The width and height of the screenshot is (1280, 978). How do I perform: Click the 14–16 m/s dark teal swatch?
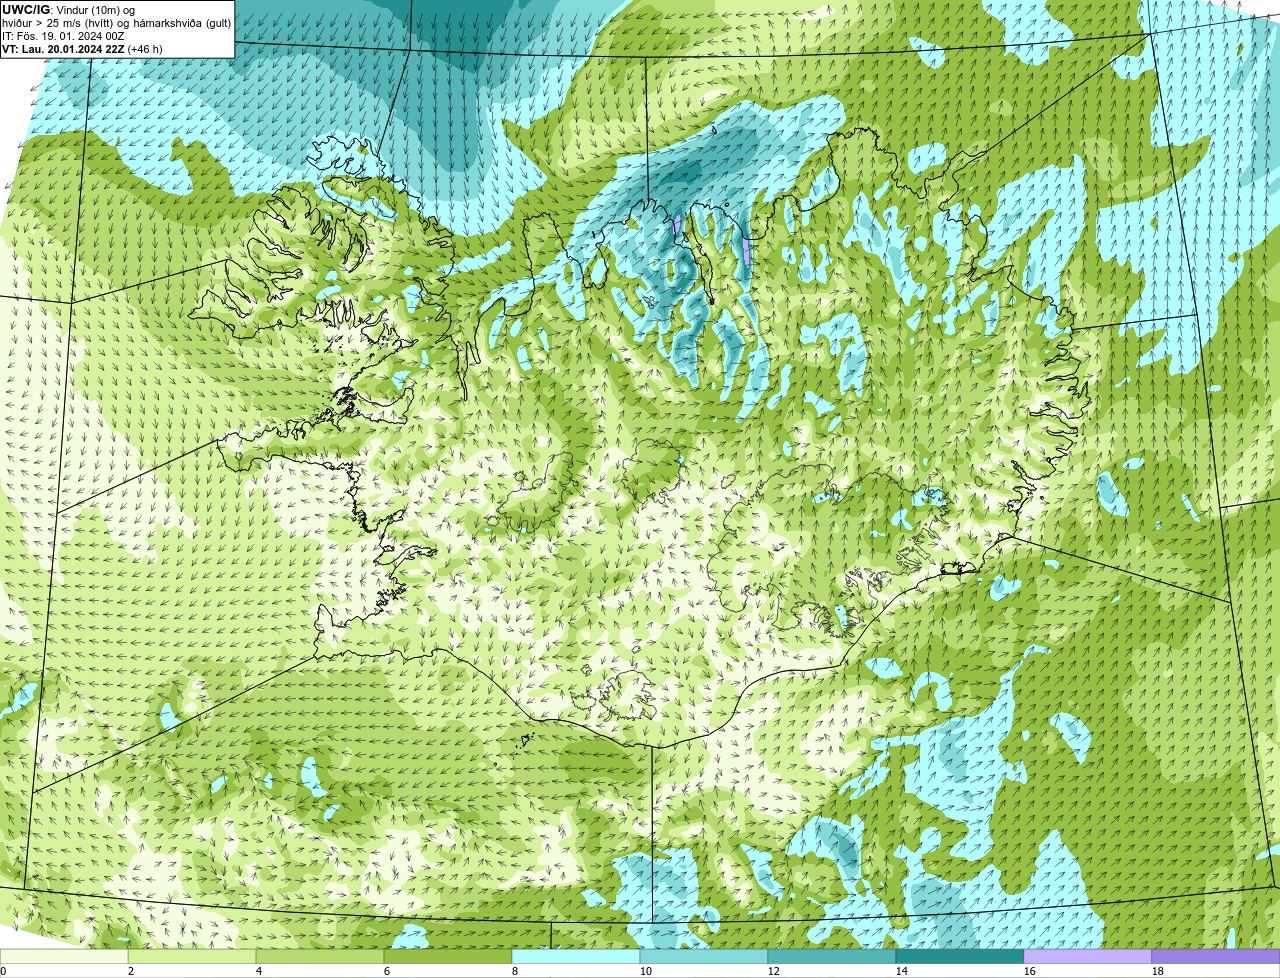tap(960, 957)
